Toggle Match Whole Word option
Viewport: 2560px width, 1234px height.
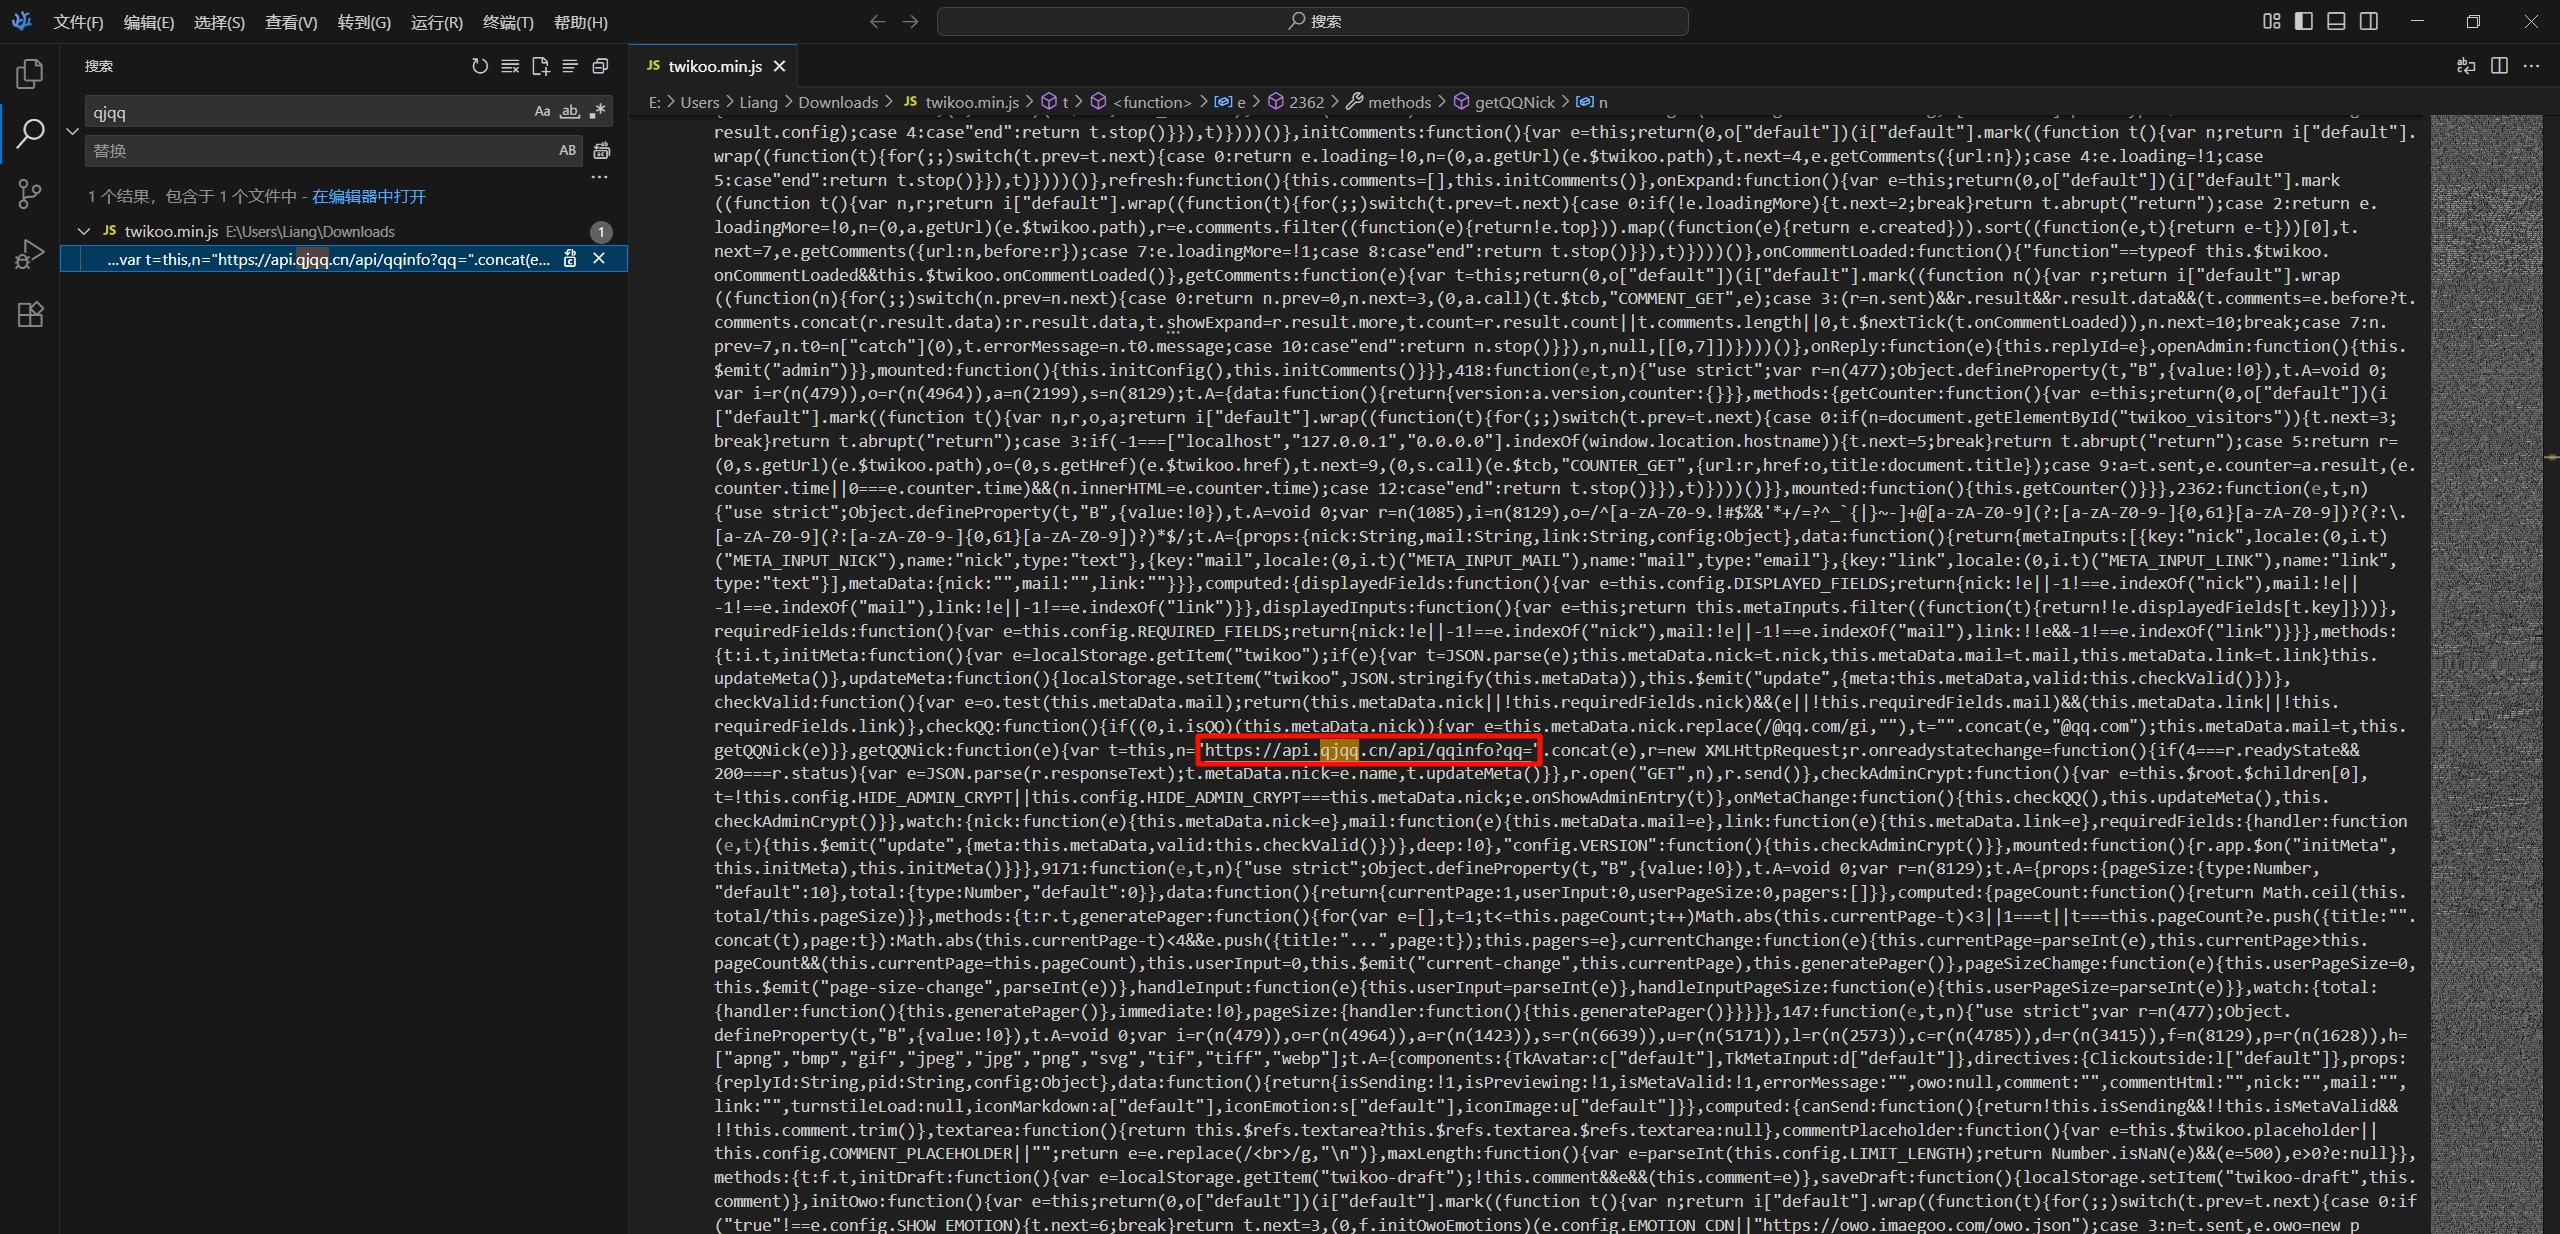(569, 112)
